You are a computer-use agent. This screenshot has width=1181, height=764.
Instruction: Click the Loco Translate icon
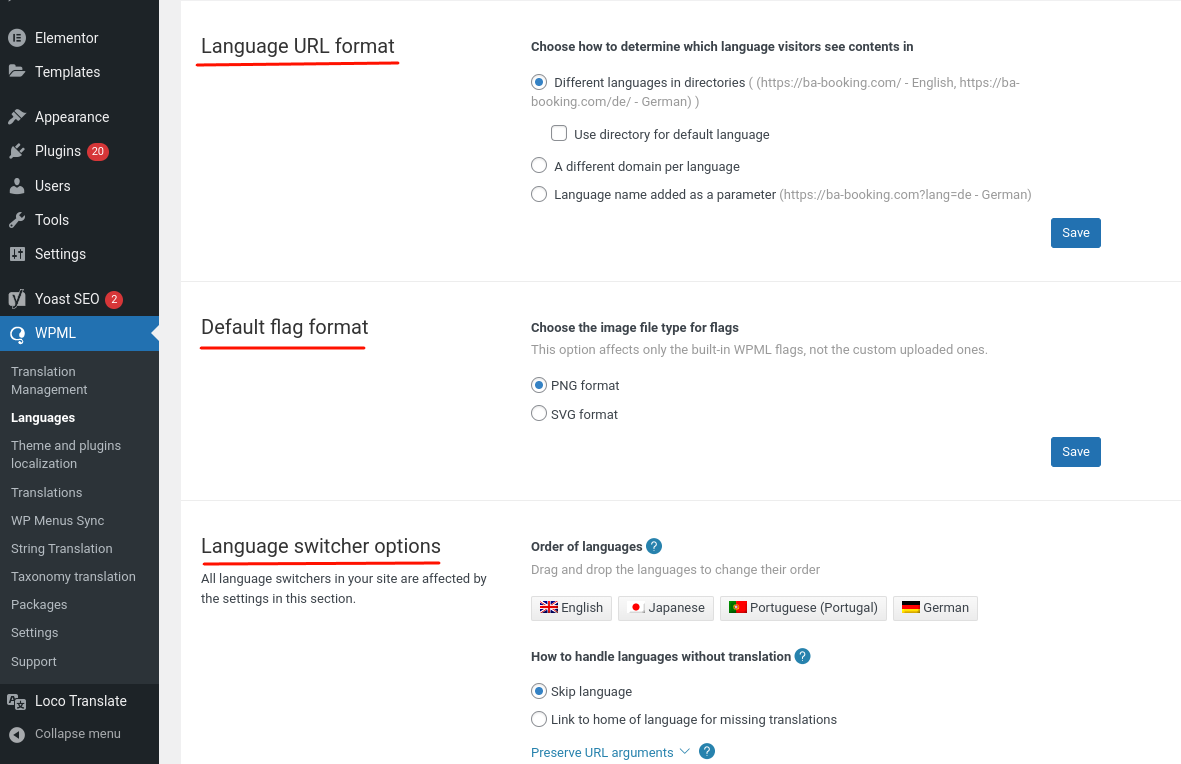(x=16, y=701)
